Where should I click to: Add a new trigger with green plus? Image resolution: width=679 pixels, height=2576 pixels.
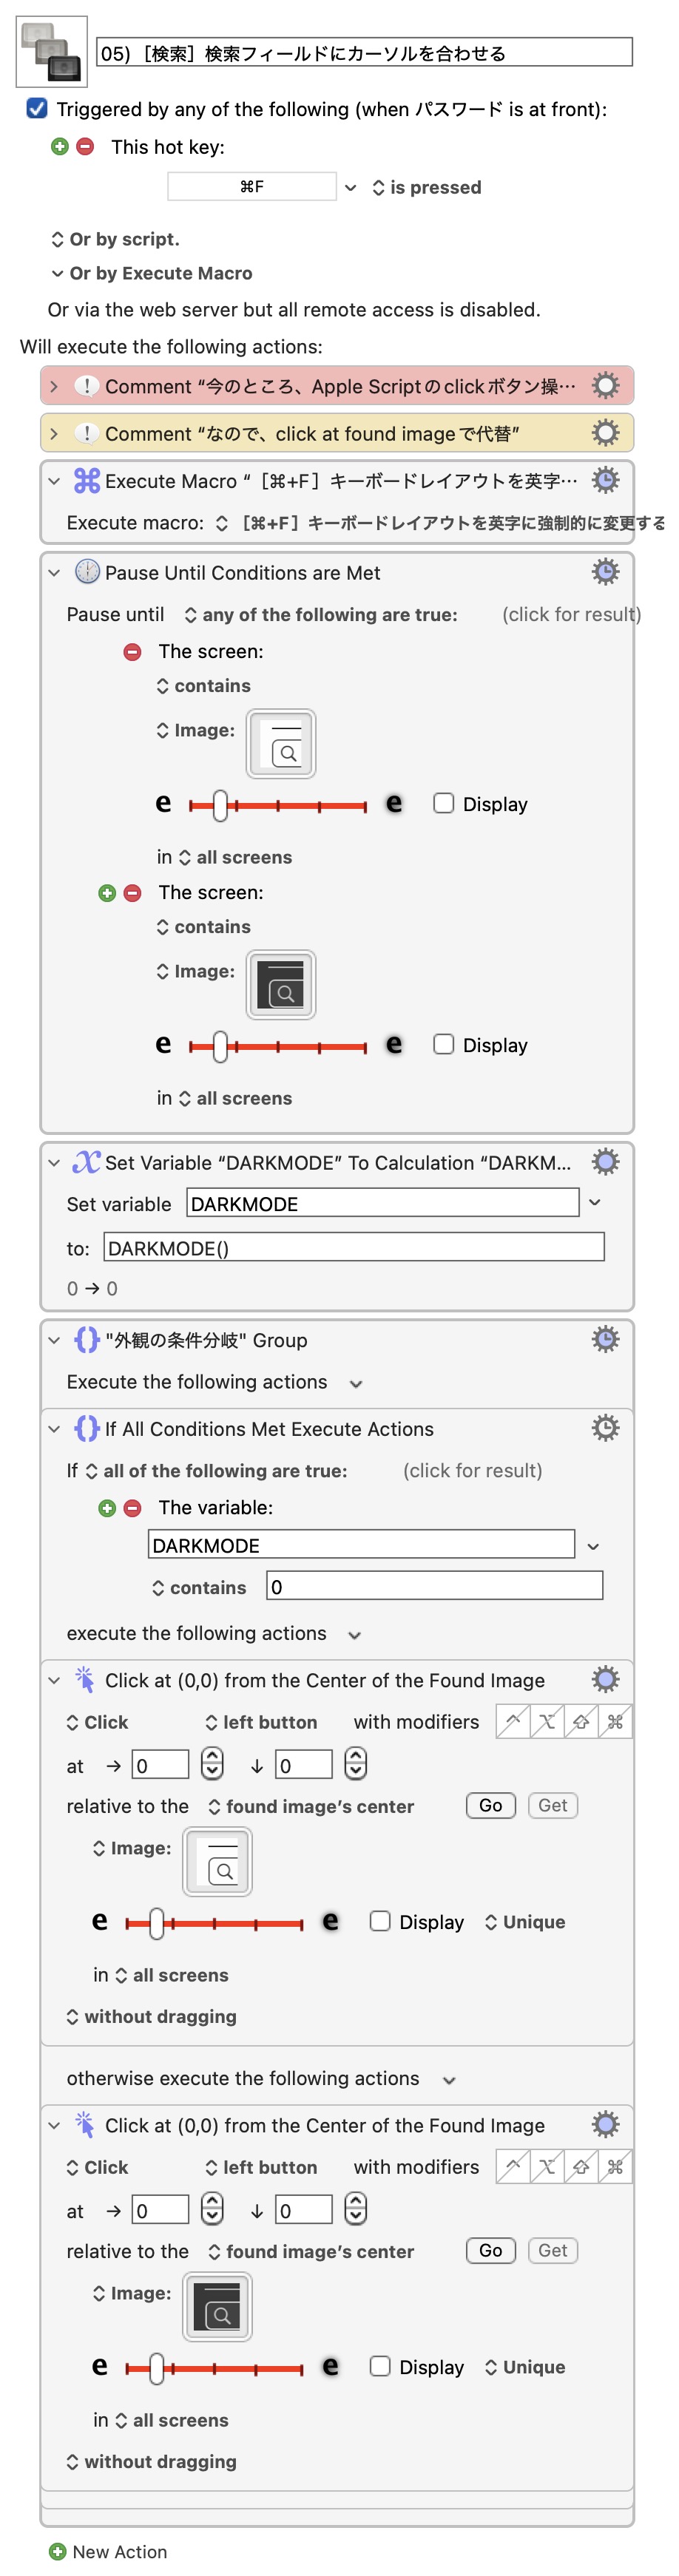click(60, 147)
